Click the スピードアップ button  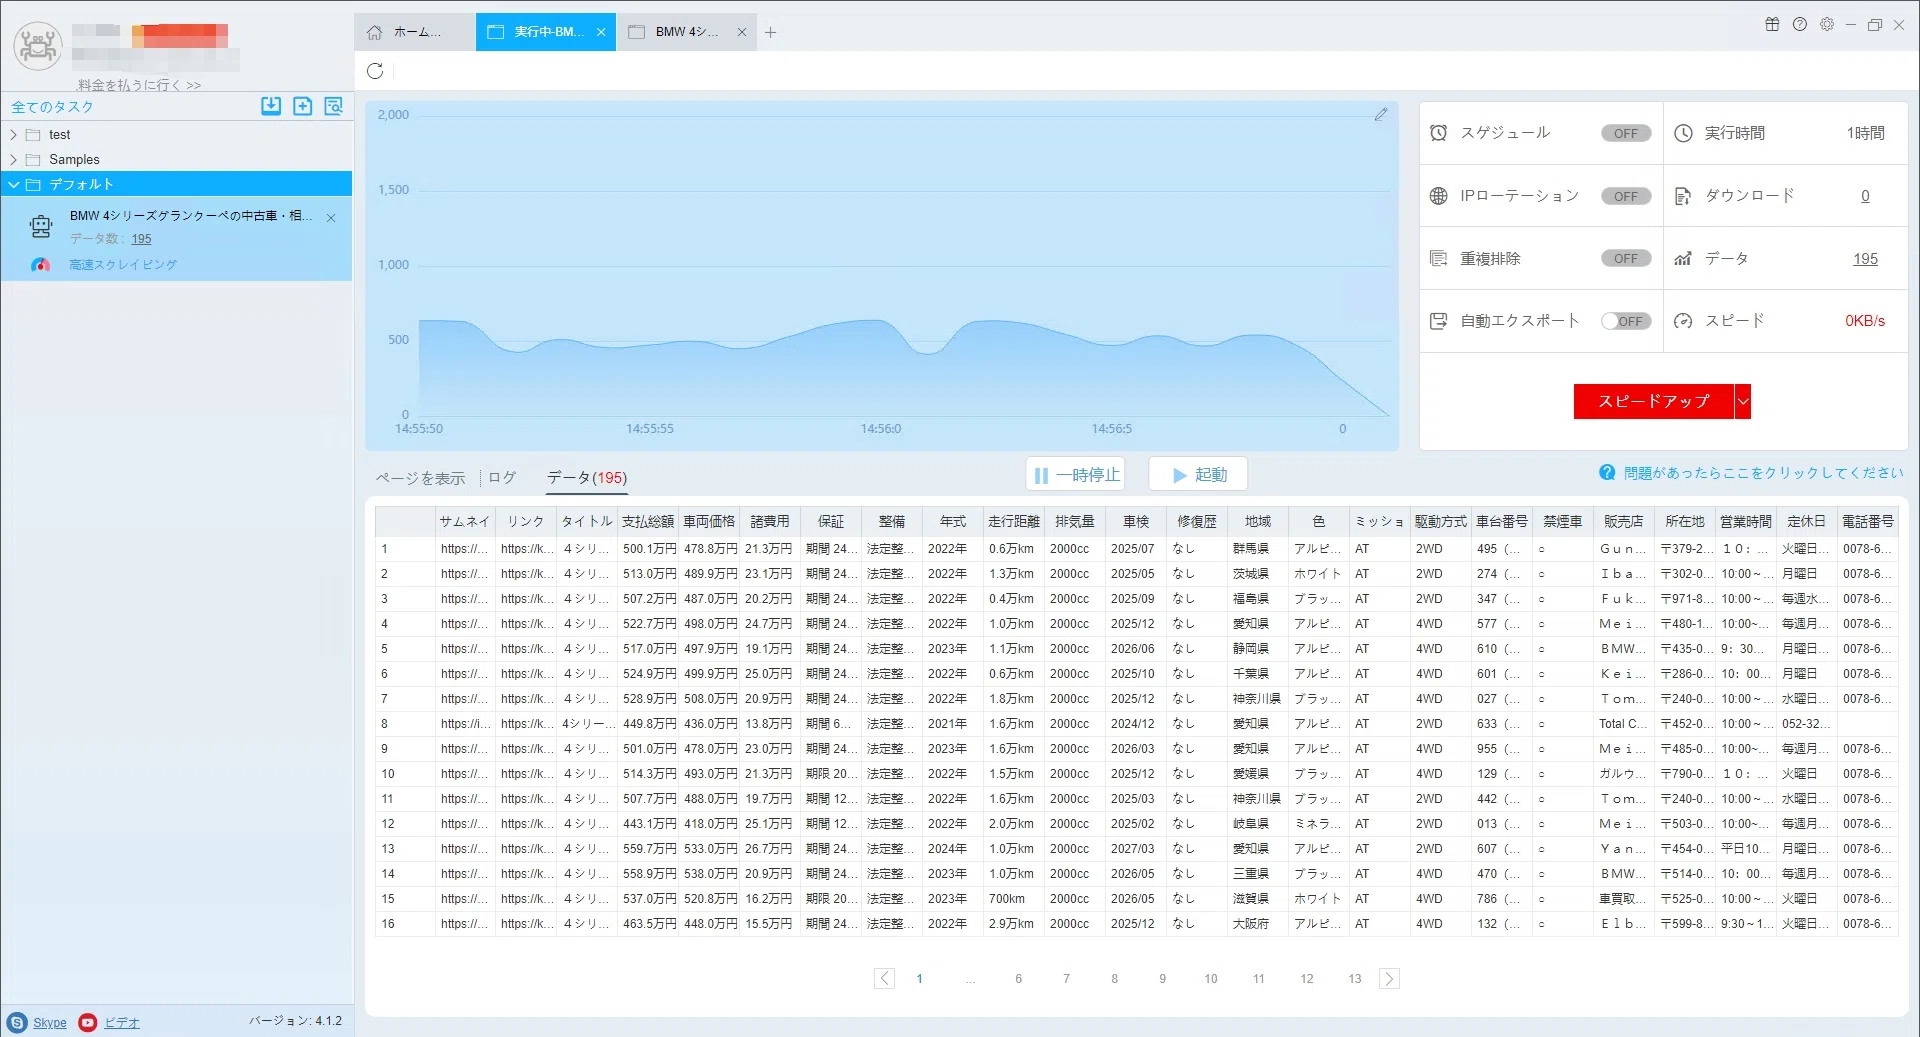[1654, 401]
